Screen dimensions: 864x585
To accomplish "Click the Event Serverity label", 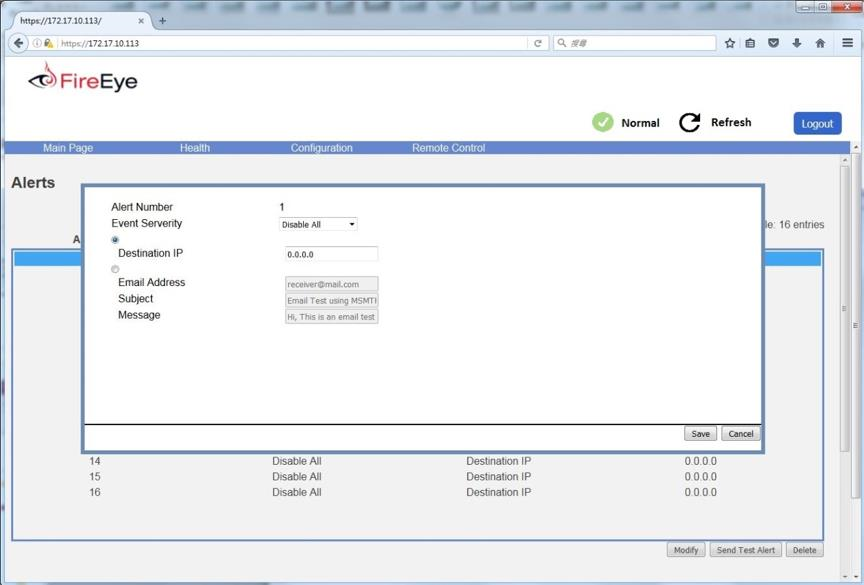I will 147,223.
